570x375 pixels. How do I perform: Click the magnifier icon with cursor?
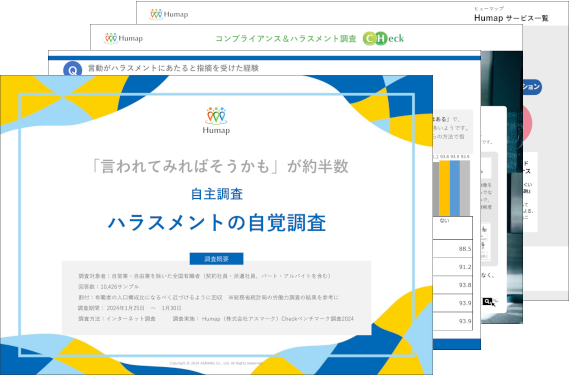(489, 302)
